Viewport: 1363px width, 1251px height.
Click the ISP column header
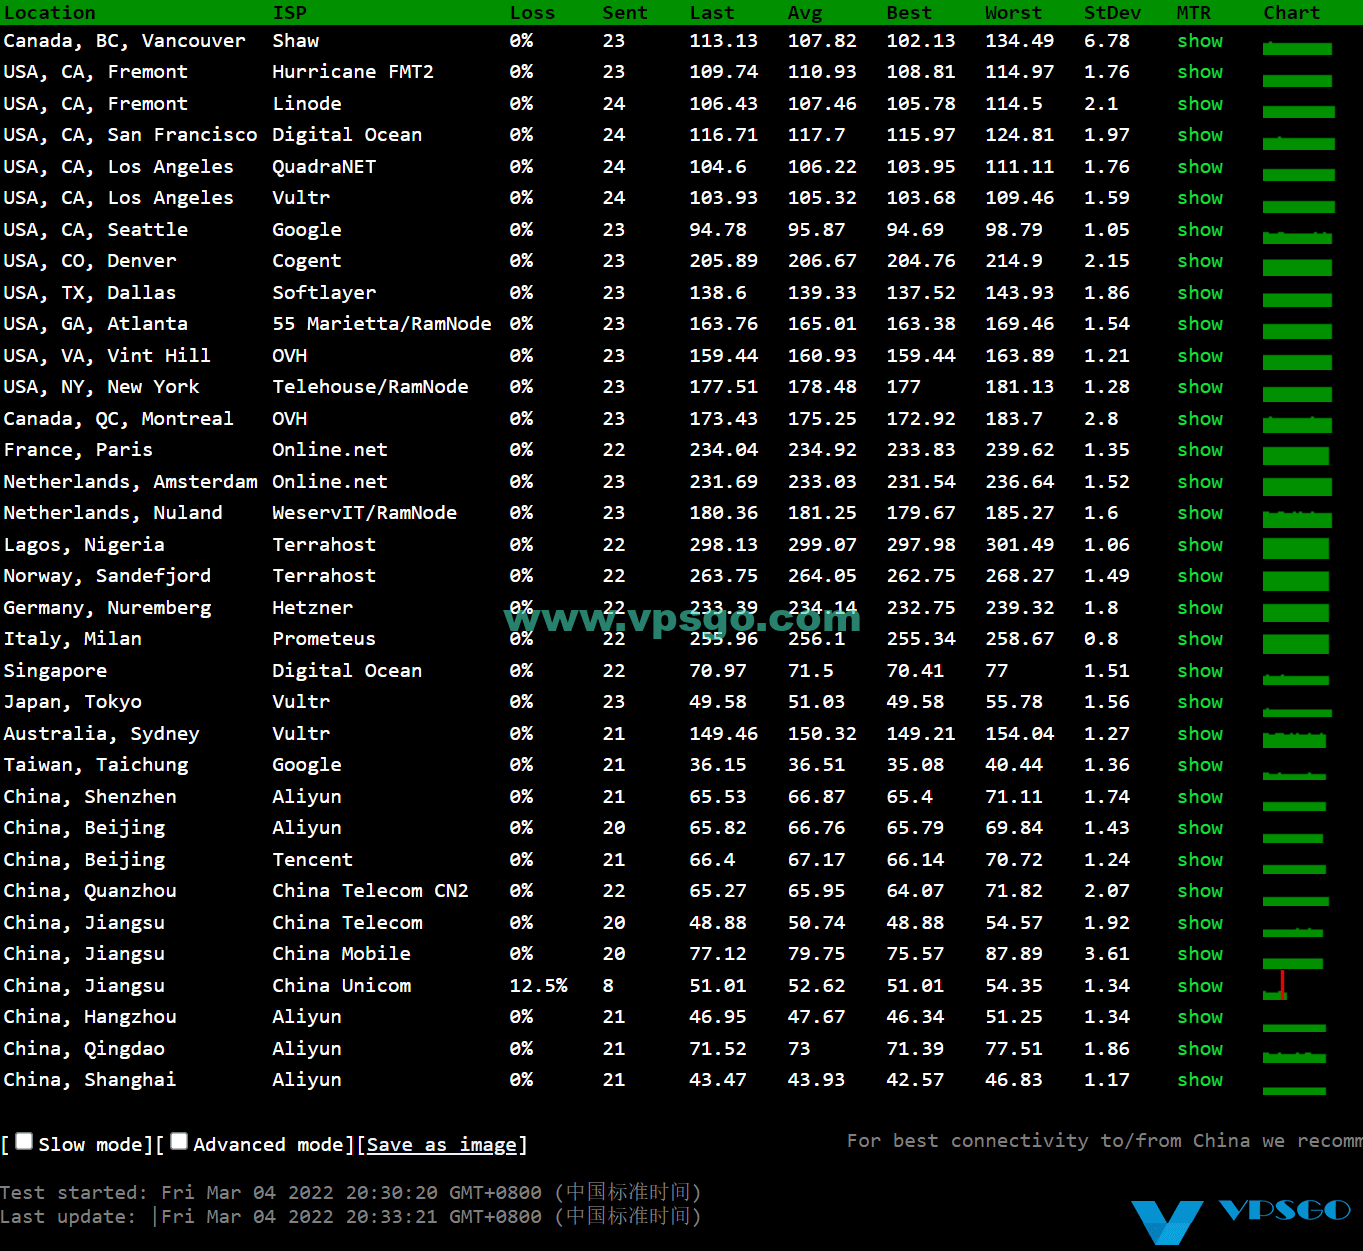pyautogui.click(x=290, y=12)
